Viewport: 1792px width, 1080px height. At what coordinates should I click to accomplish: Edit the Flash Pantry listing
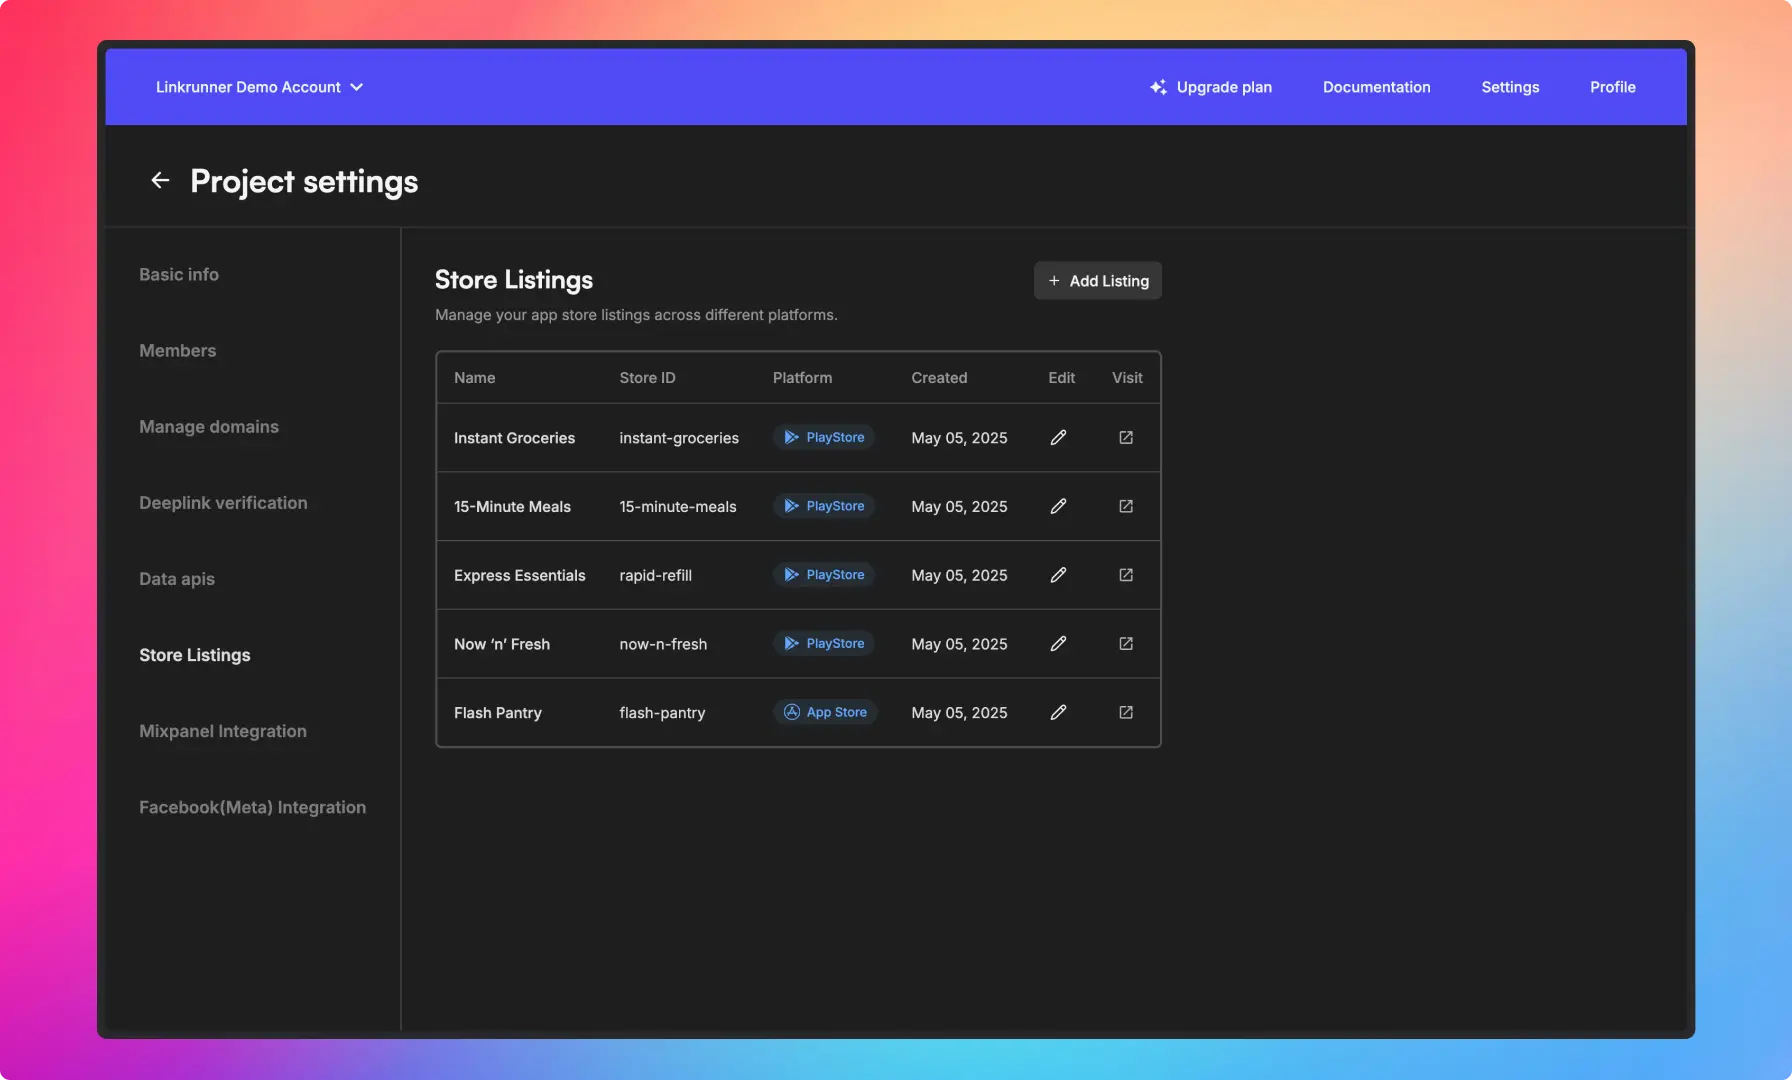pyautogui.click(x=1058, y=712)
